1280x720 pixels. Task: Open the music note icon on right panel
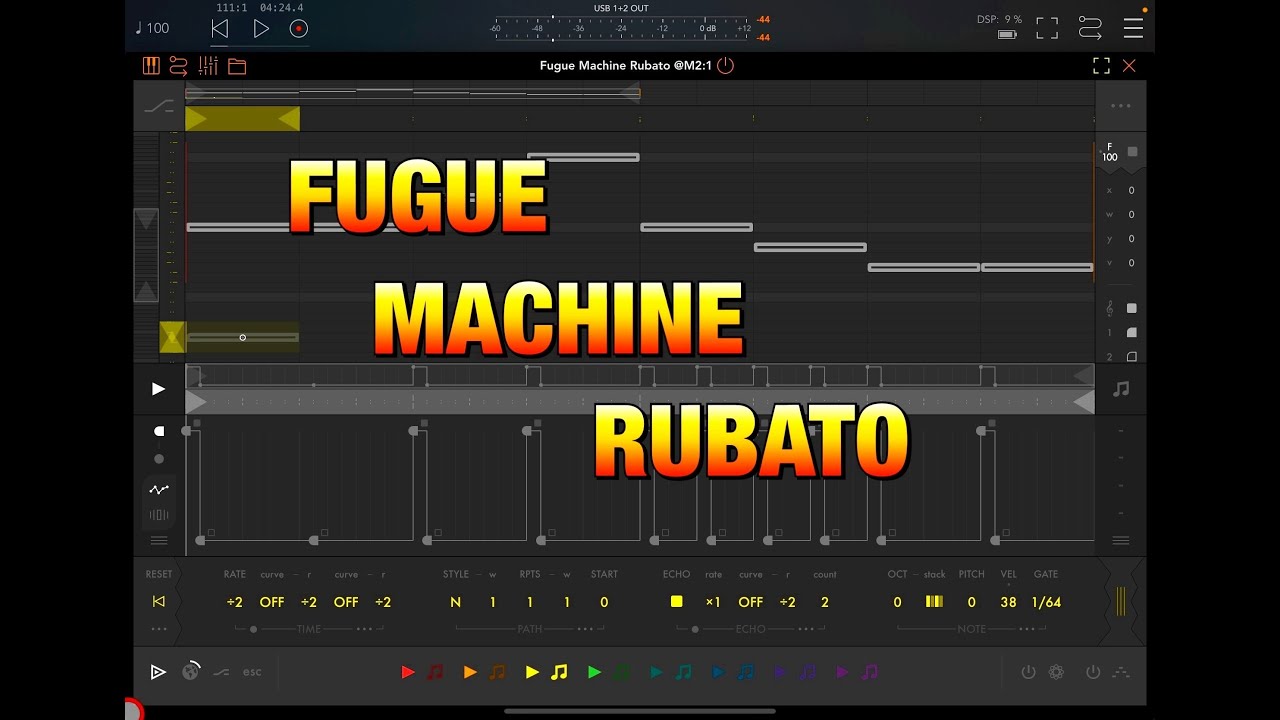(x=1121, y=389)
